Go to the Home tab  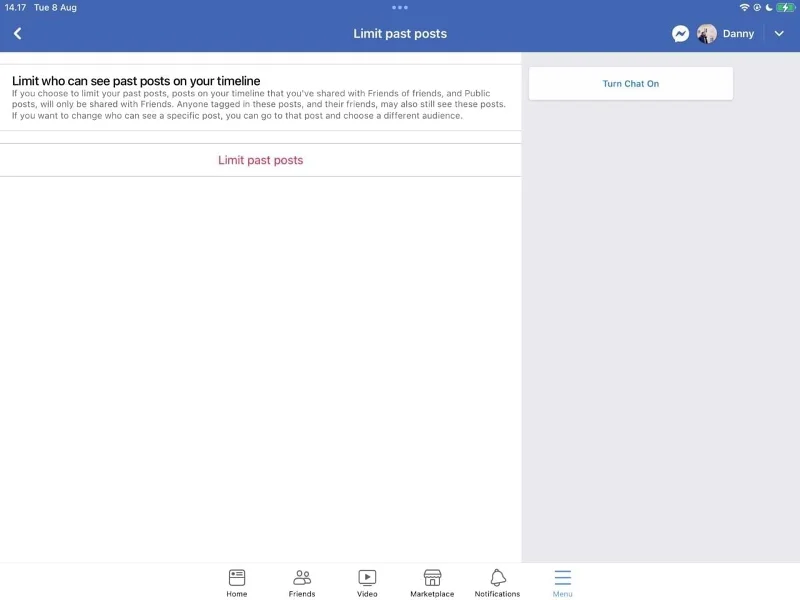tap(237, 583)
